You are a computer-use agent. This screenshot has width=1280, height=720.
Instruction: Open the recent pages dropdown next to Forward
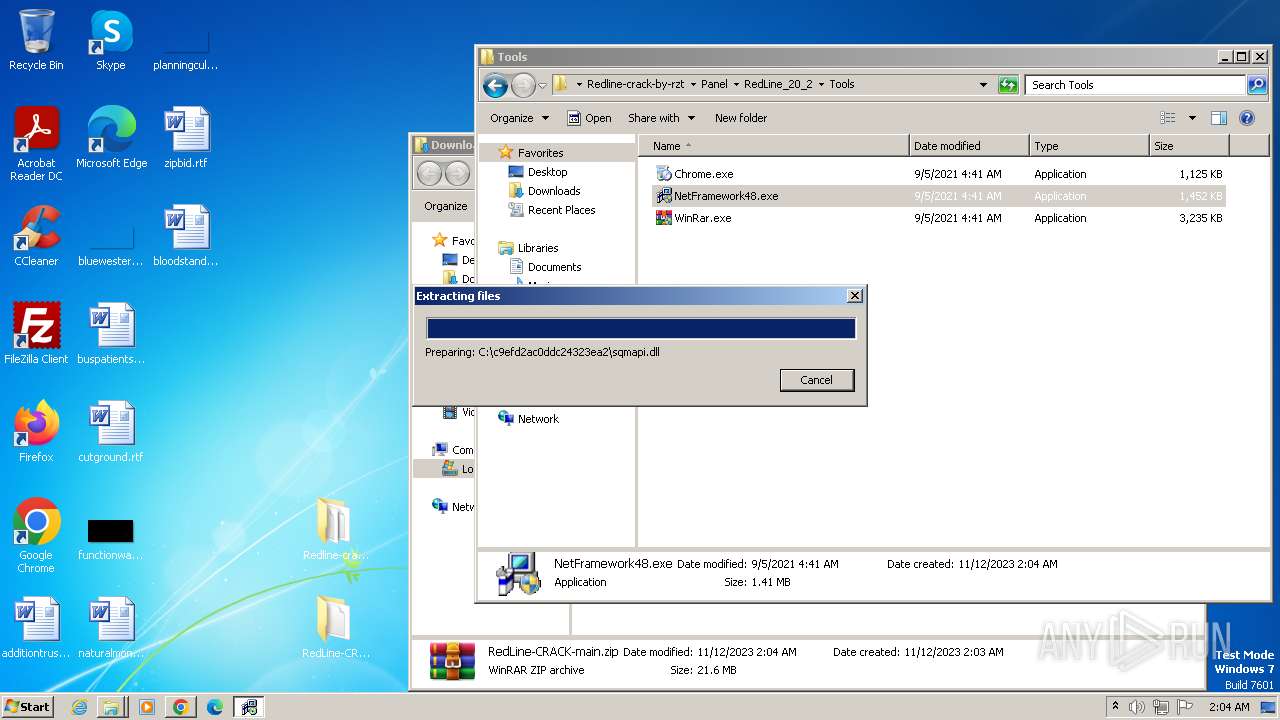click(x=543, y=86)
